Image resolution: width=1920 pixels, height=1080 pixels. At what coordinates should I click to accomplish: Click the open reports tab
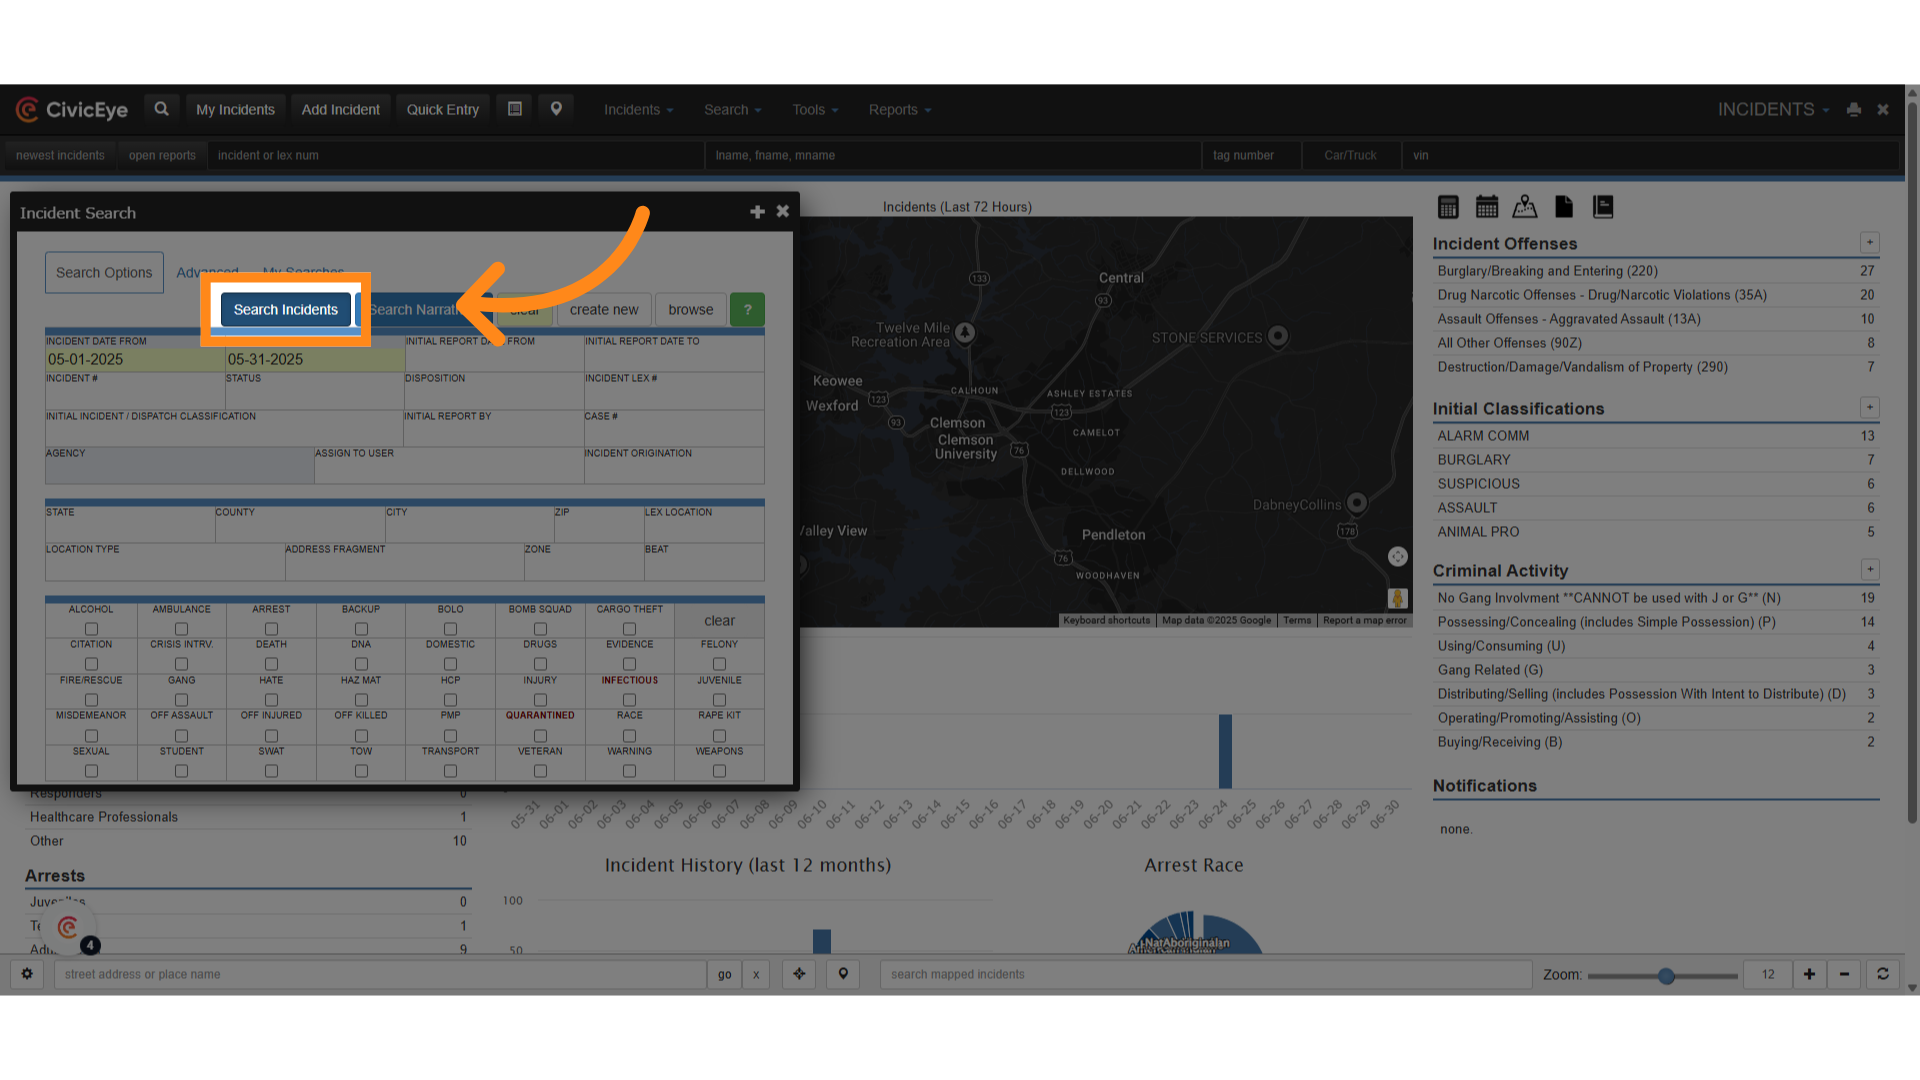click(x=162, y=155)
